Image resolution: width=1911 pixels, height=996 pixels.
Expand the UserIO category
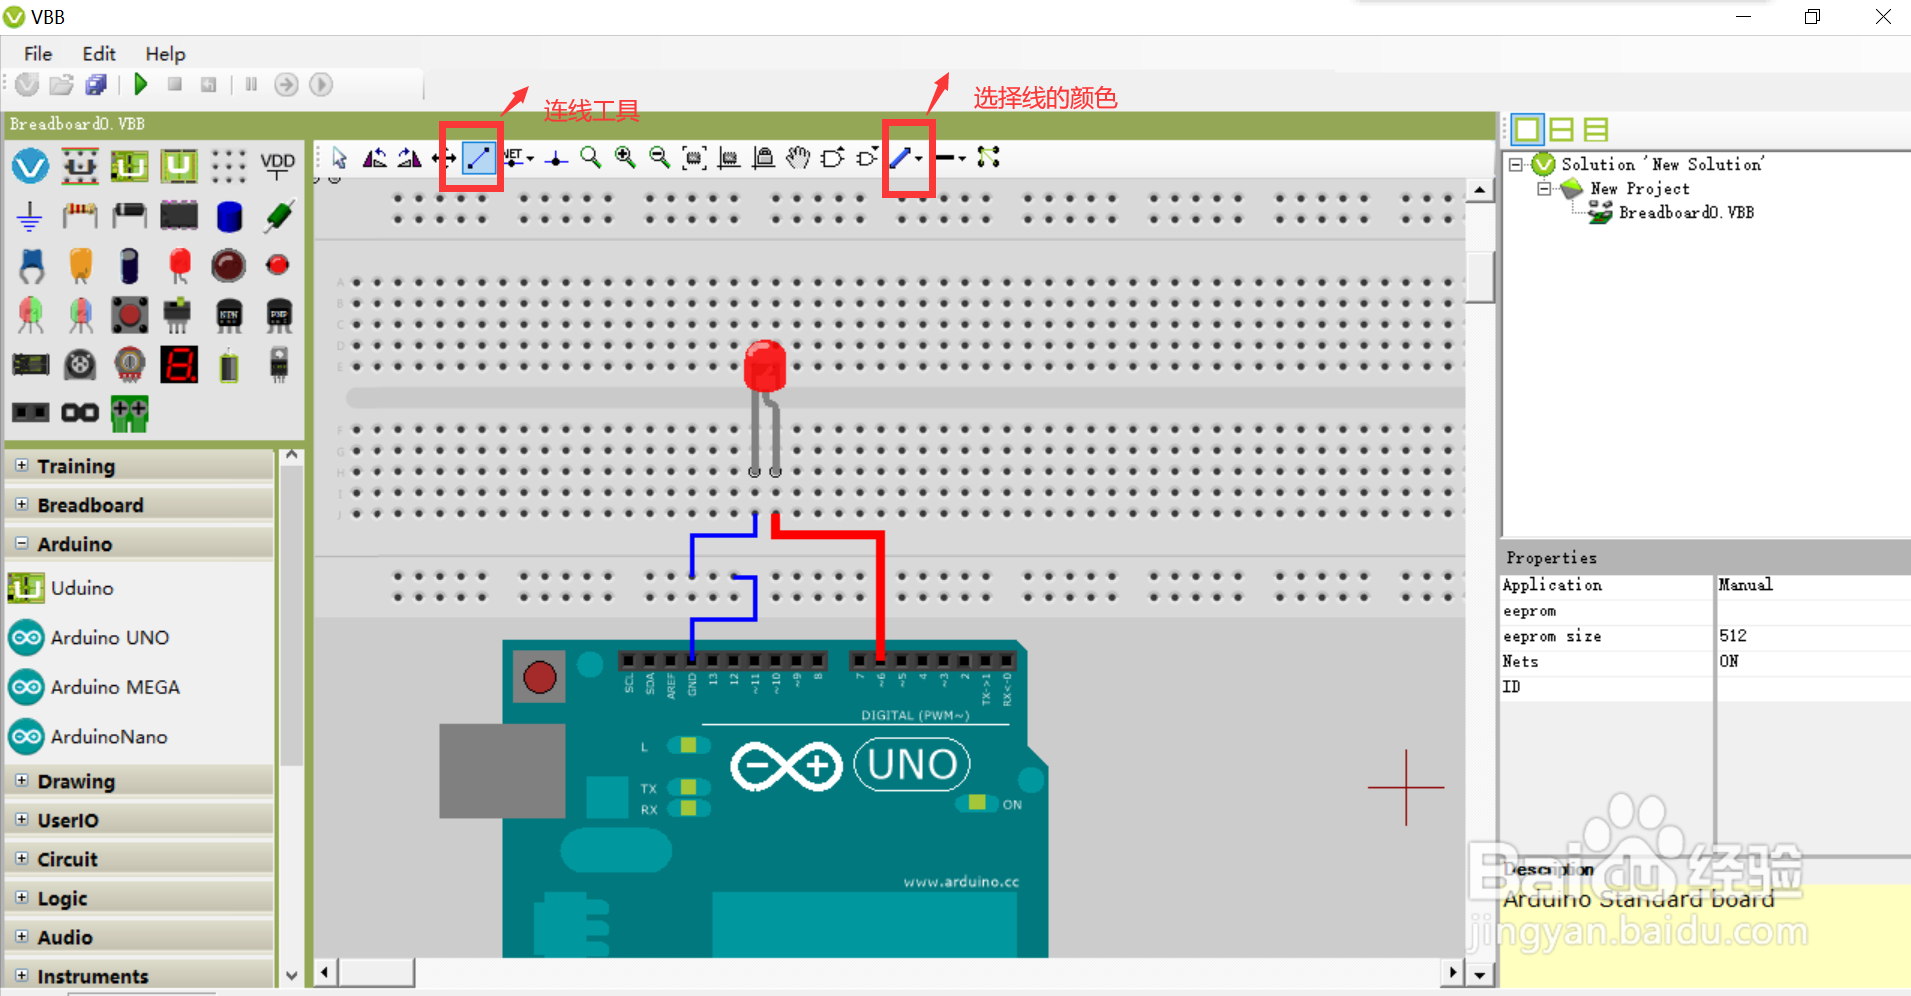pos(21,819)
